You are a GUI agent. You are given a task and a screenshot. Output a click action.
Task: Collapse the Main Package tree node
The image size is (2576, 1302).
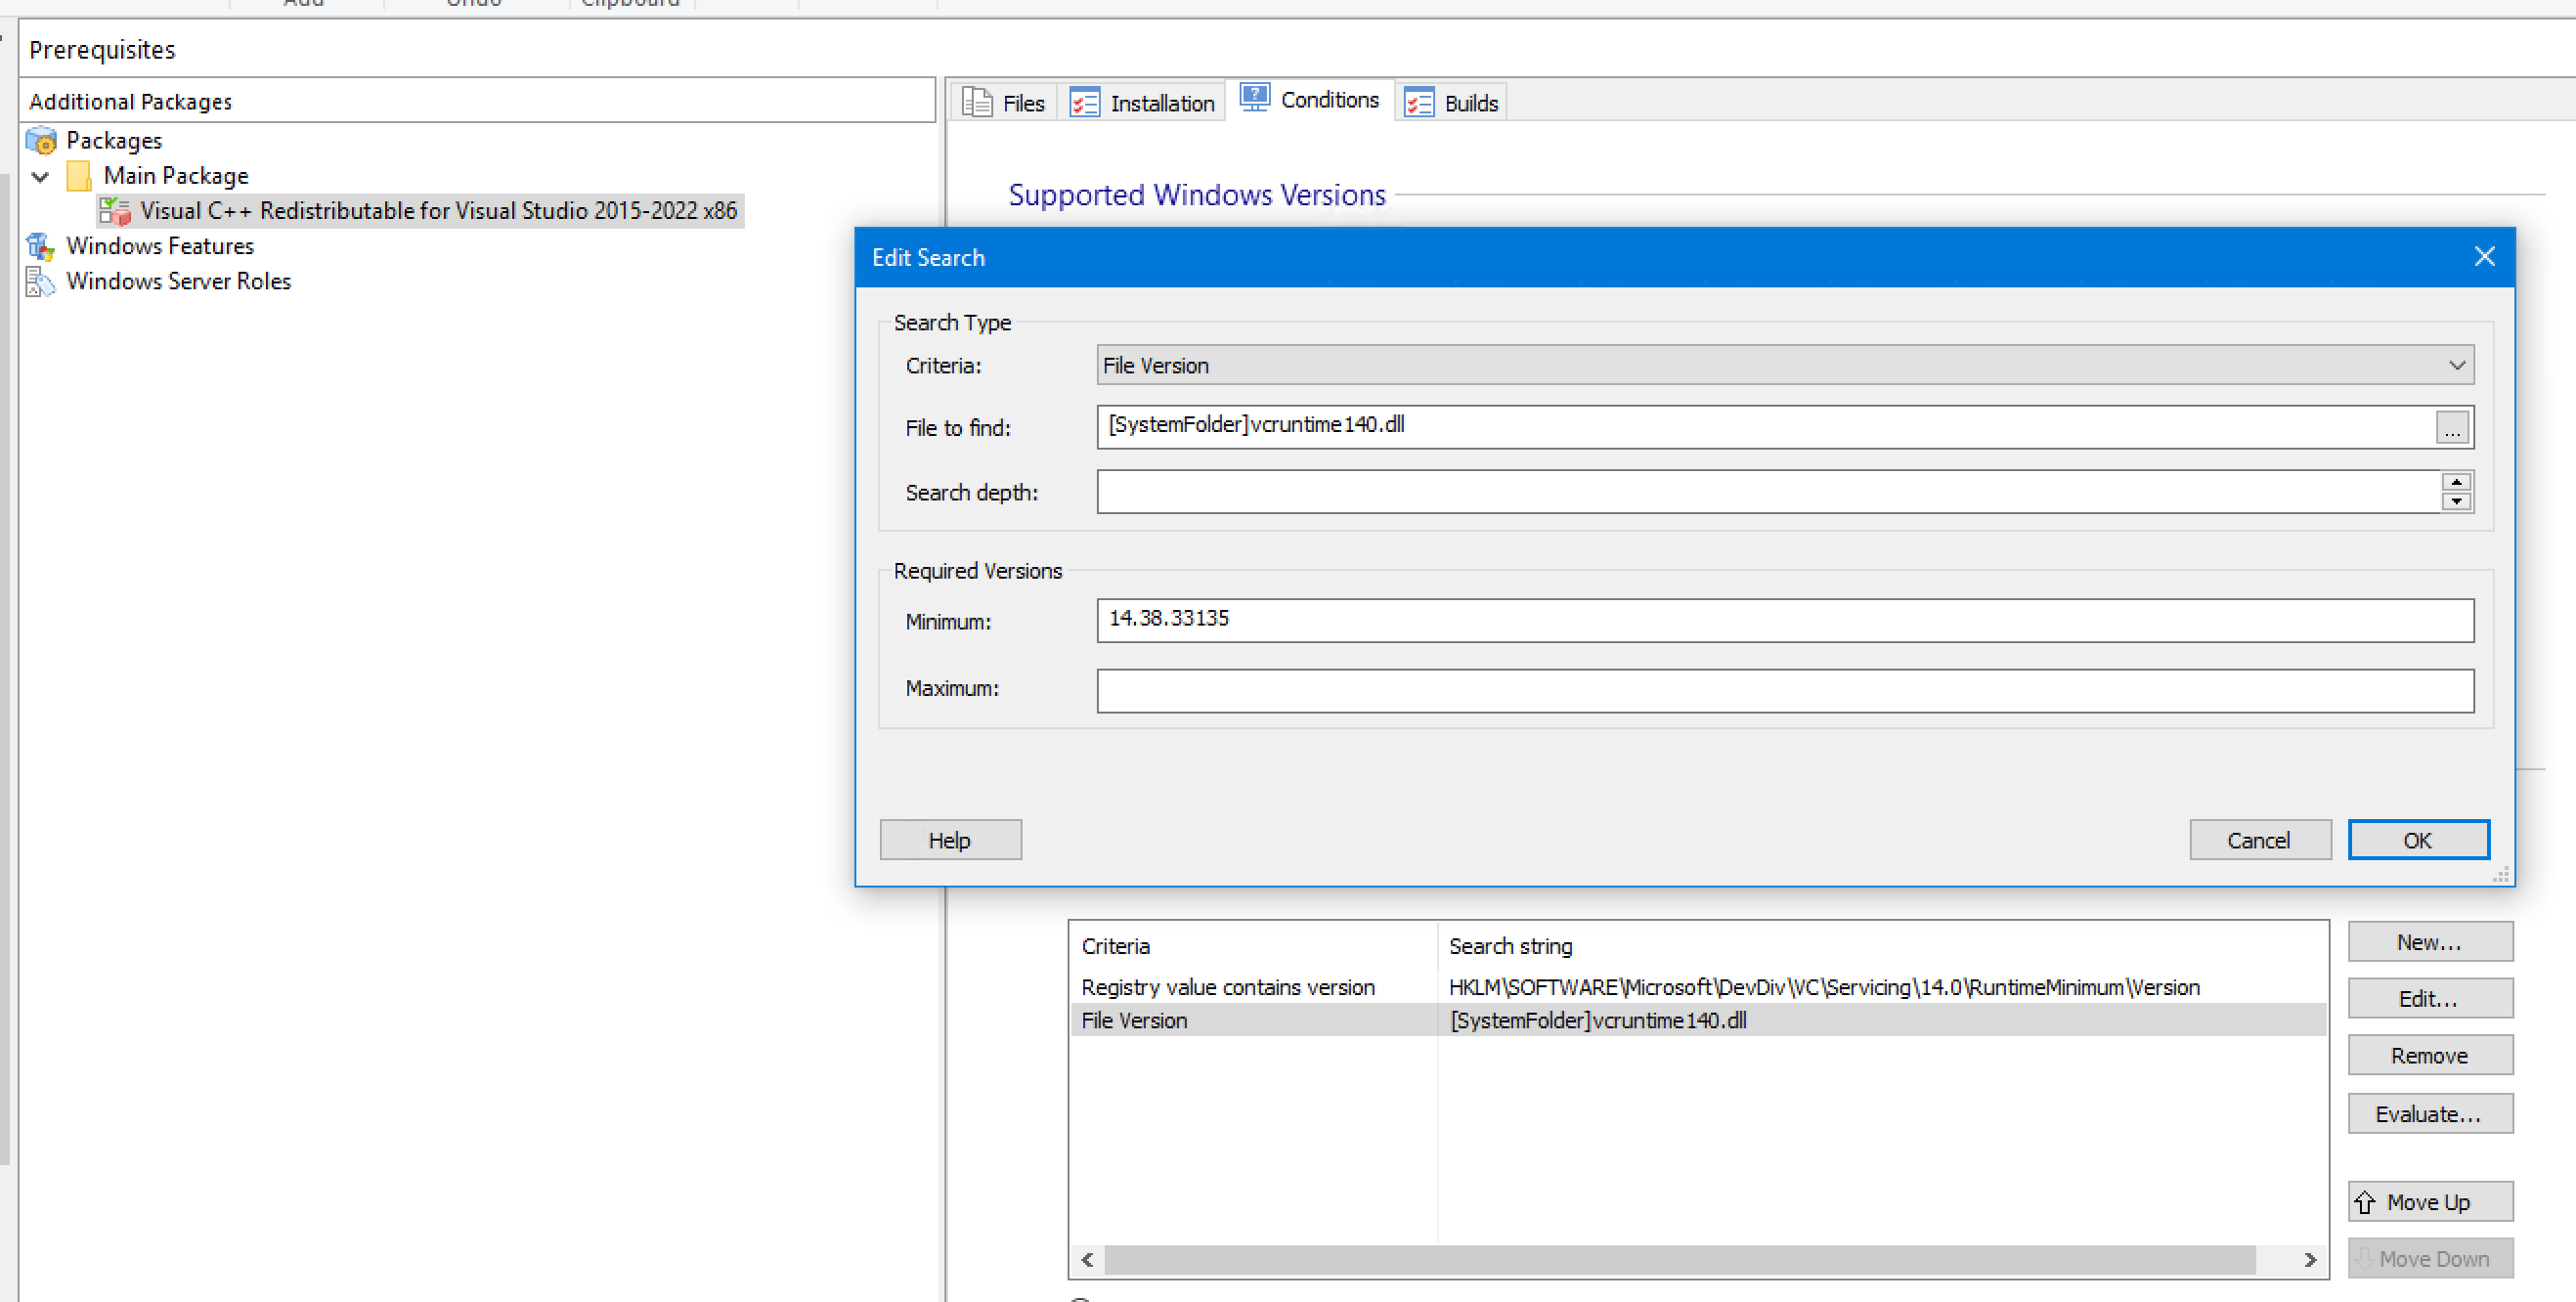coord(41,177)
